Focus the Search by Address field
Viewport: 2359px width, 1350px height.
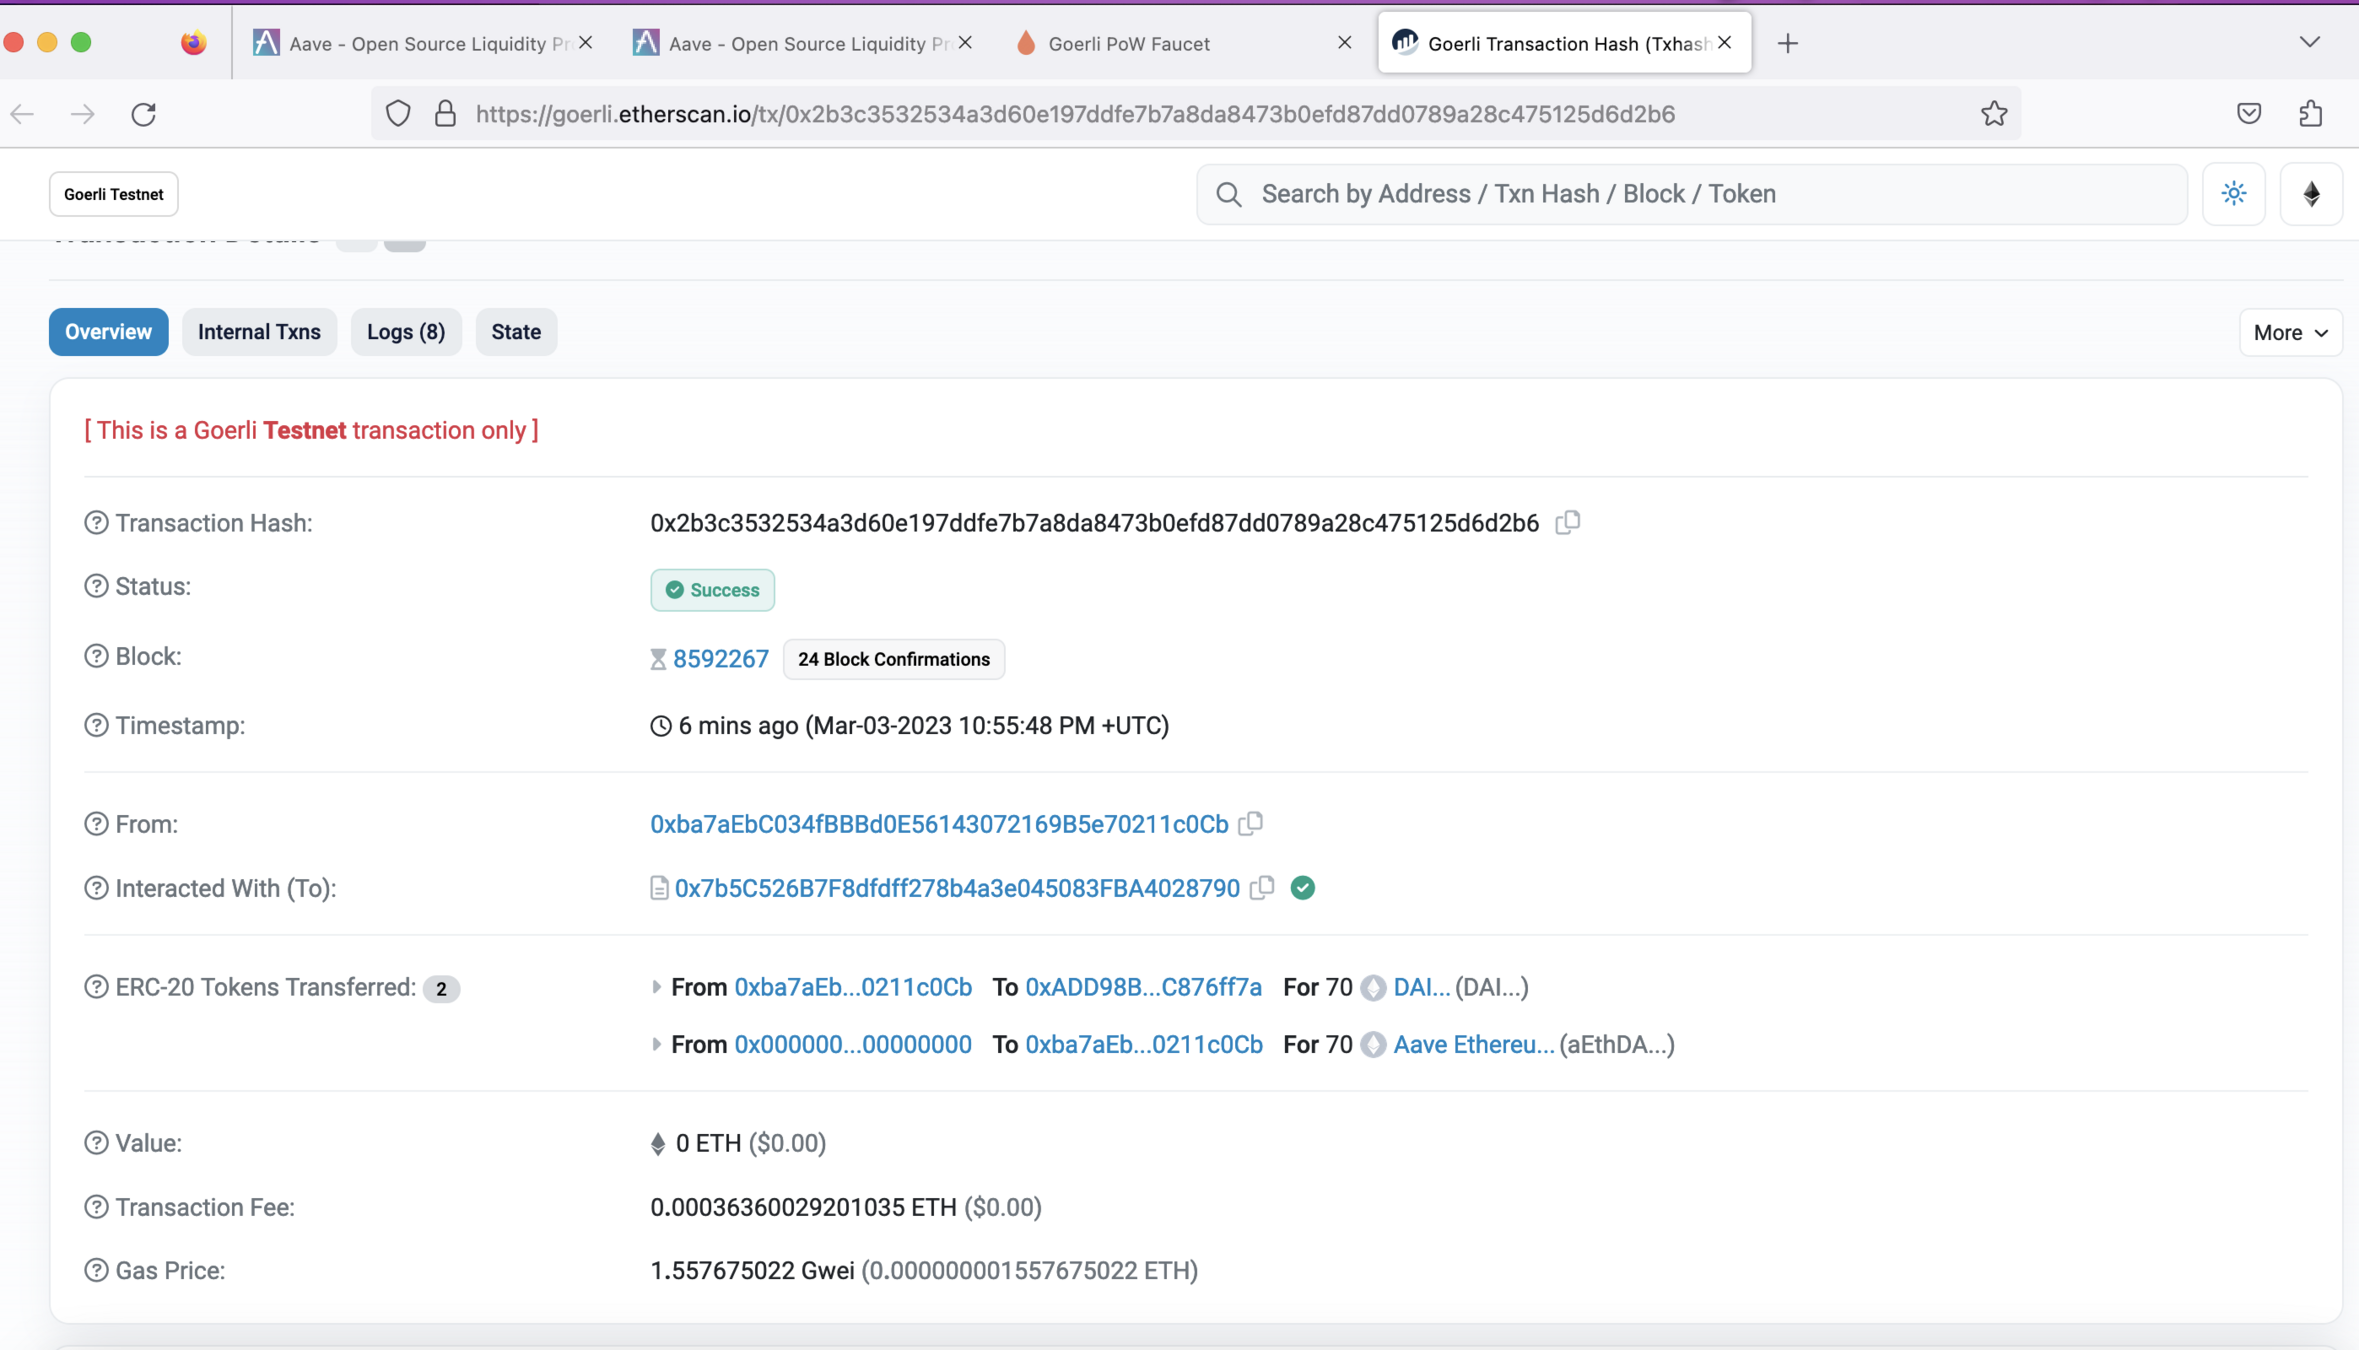(1700, 194)
